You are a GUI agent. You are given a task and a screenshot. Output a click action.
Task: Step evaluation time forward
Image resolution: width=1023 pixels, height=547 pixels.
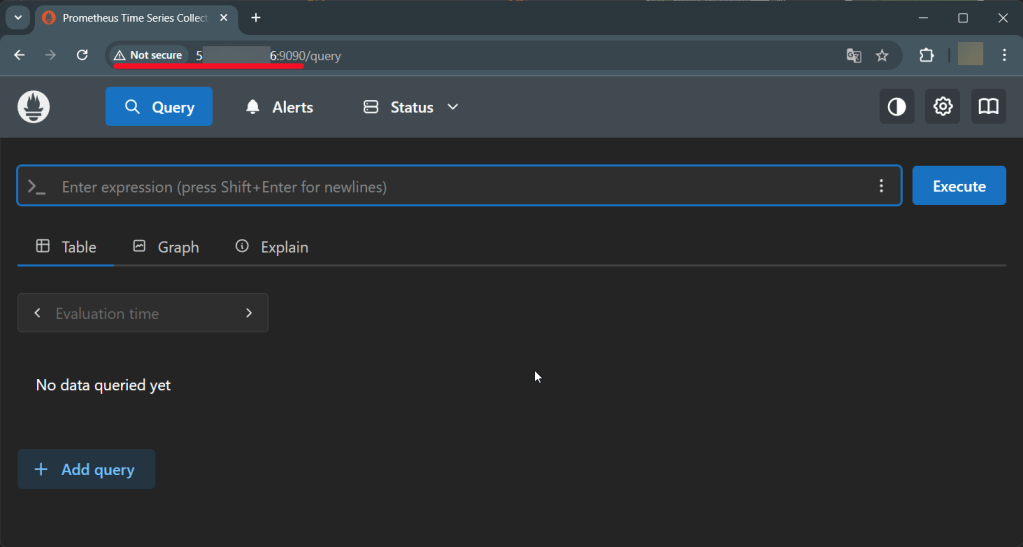coord(249,313)
